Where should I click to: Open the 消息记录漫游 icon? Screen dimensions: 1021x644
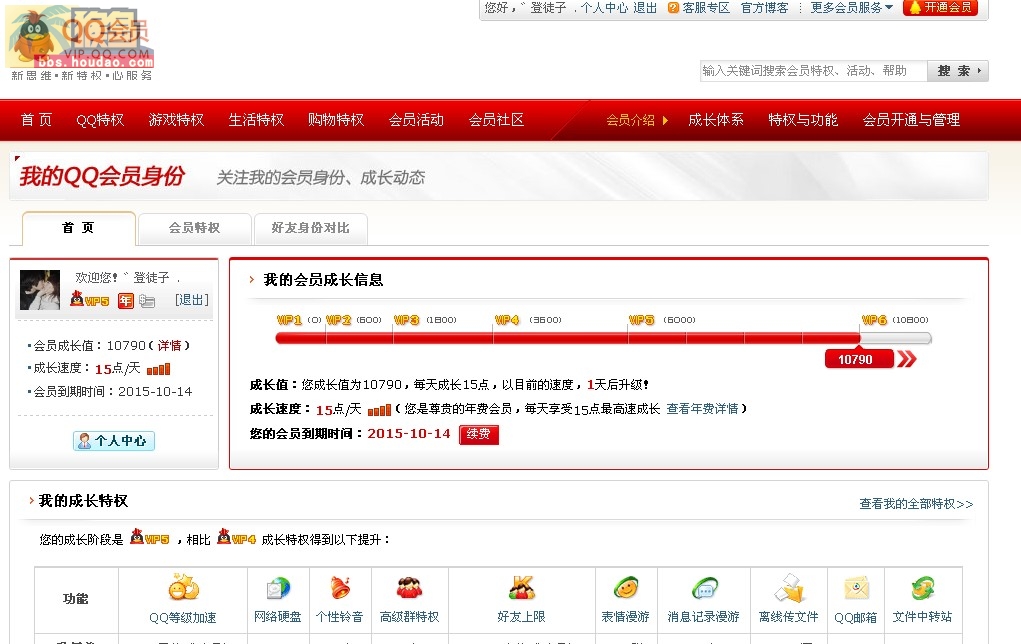(x=704, y=588)
